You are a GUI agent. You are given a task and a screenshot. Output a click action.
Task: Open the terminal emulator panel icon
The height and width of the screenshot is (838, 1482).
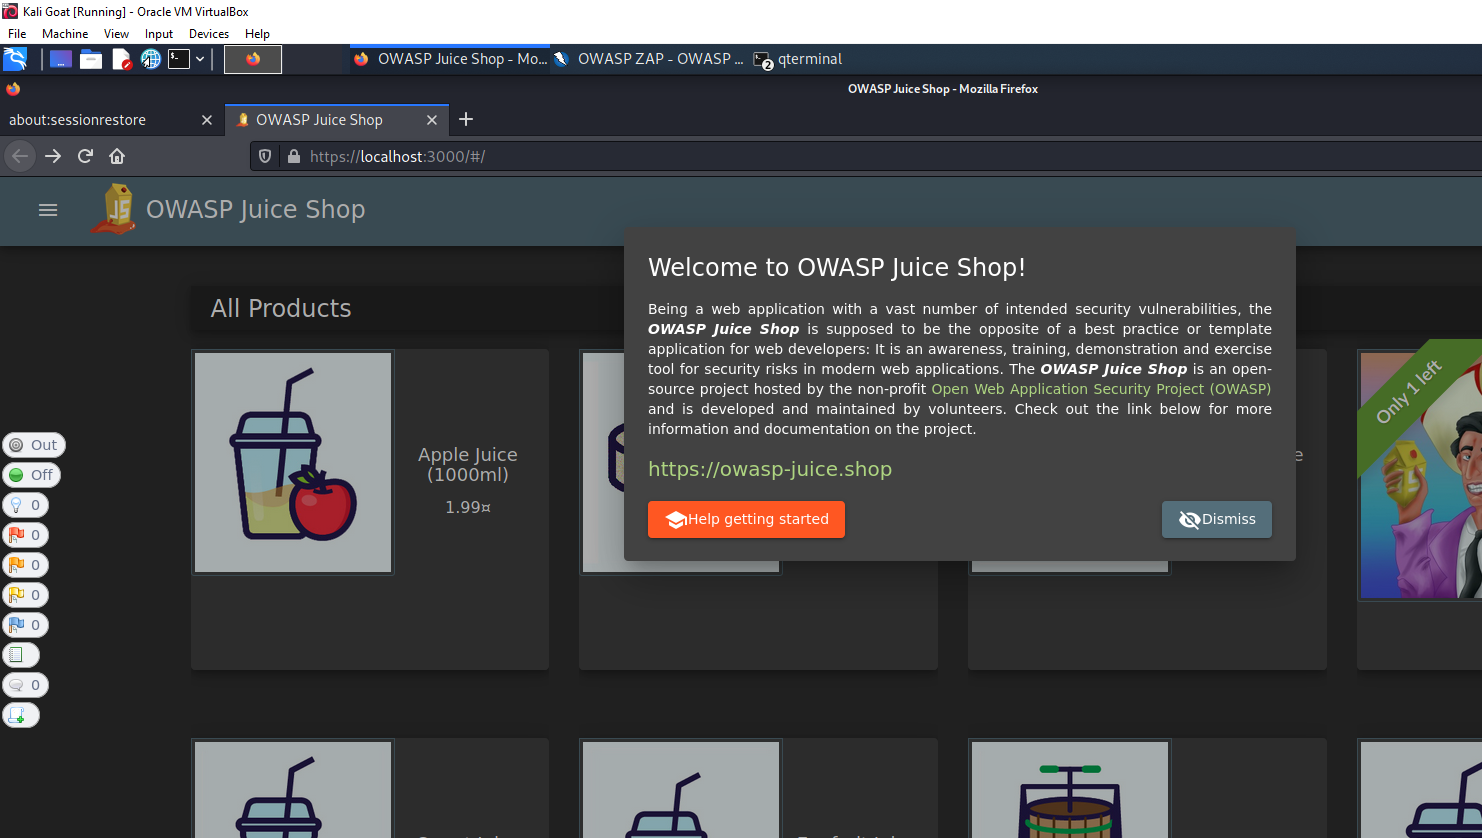[179, 59]
